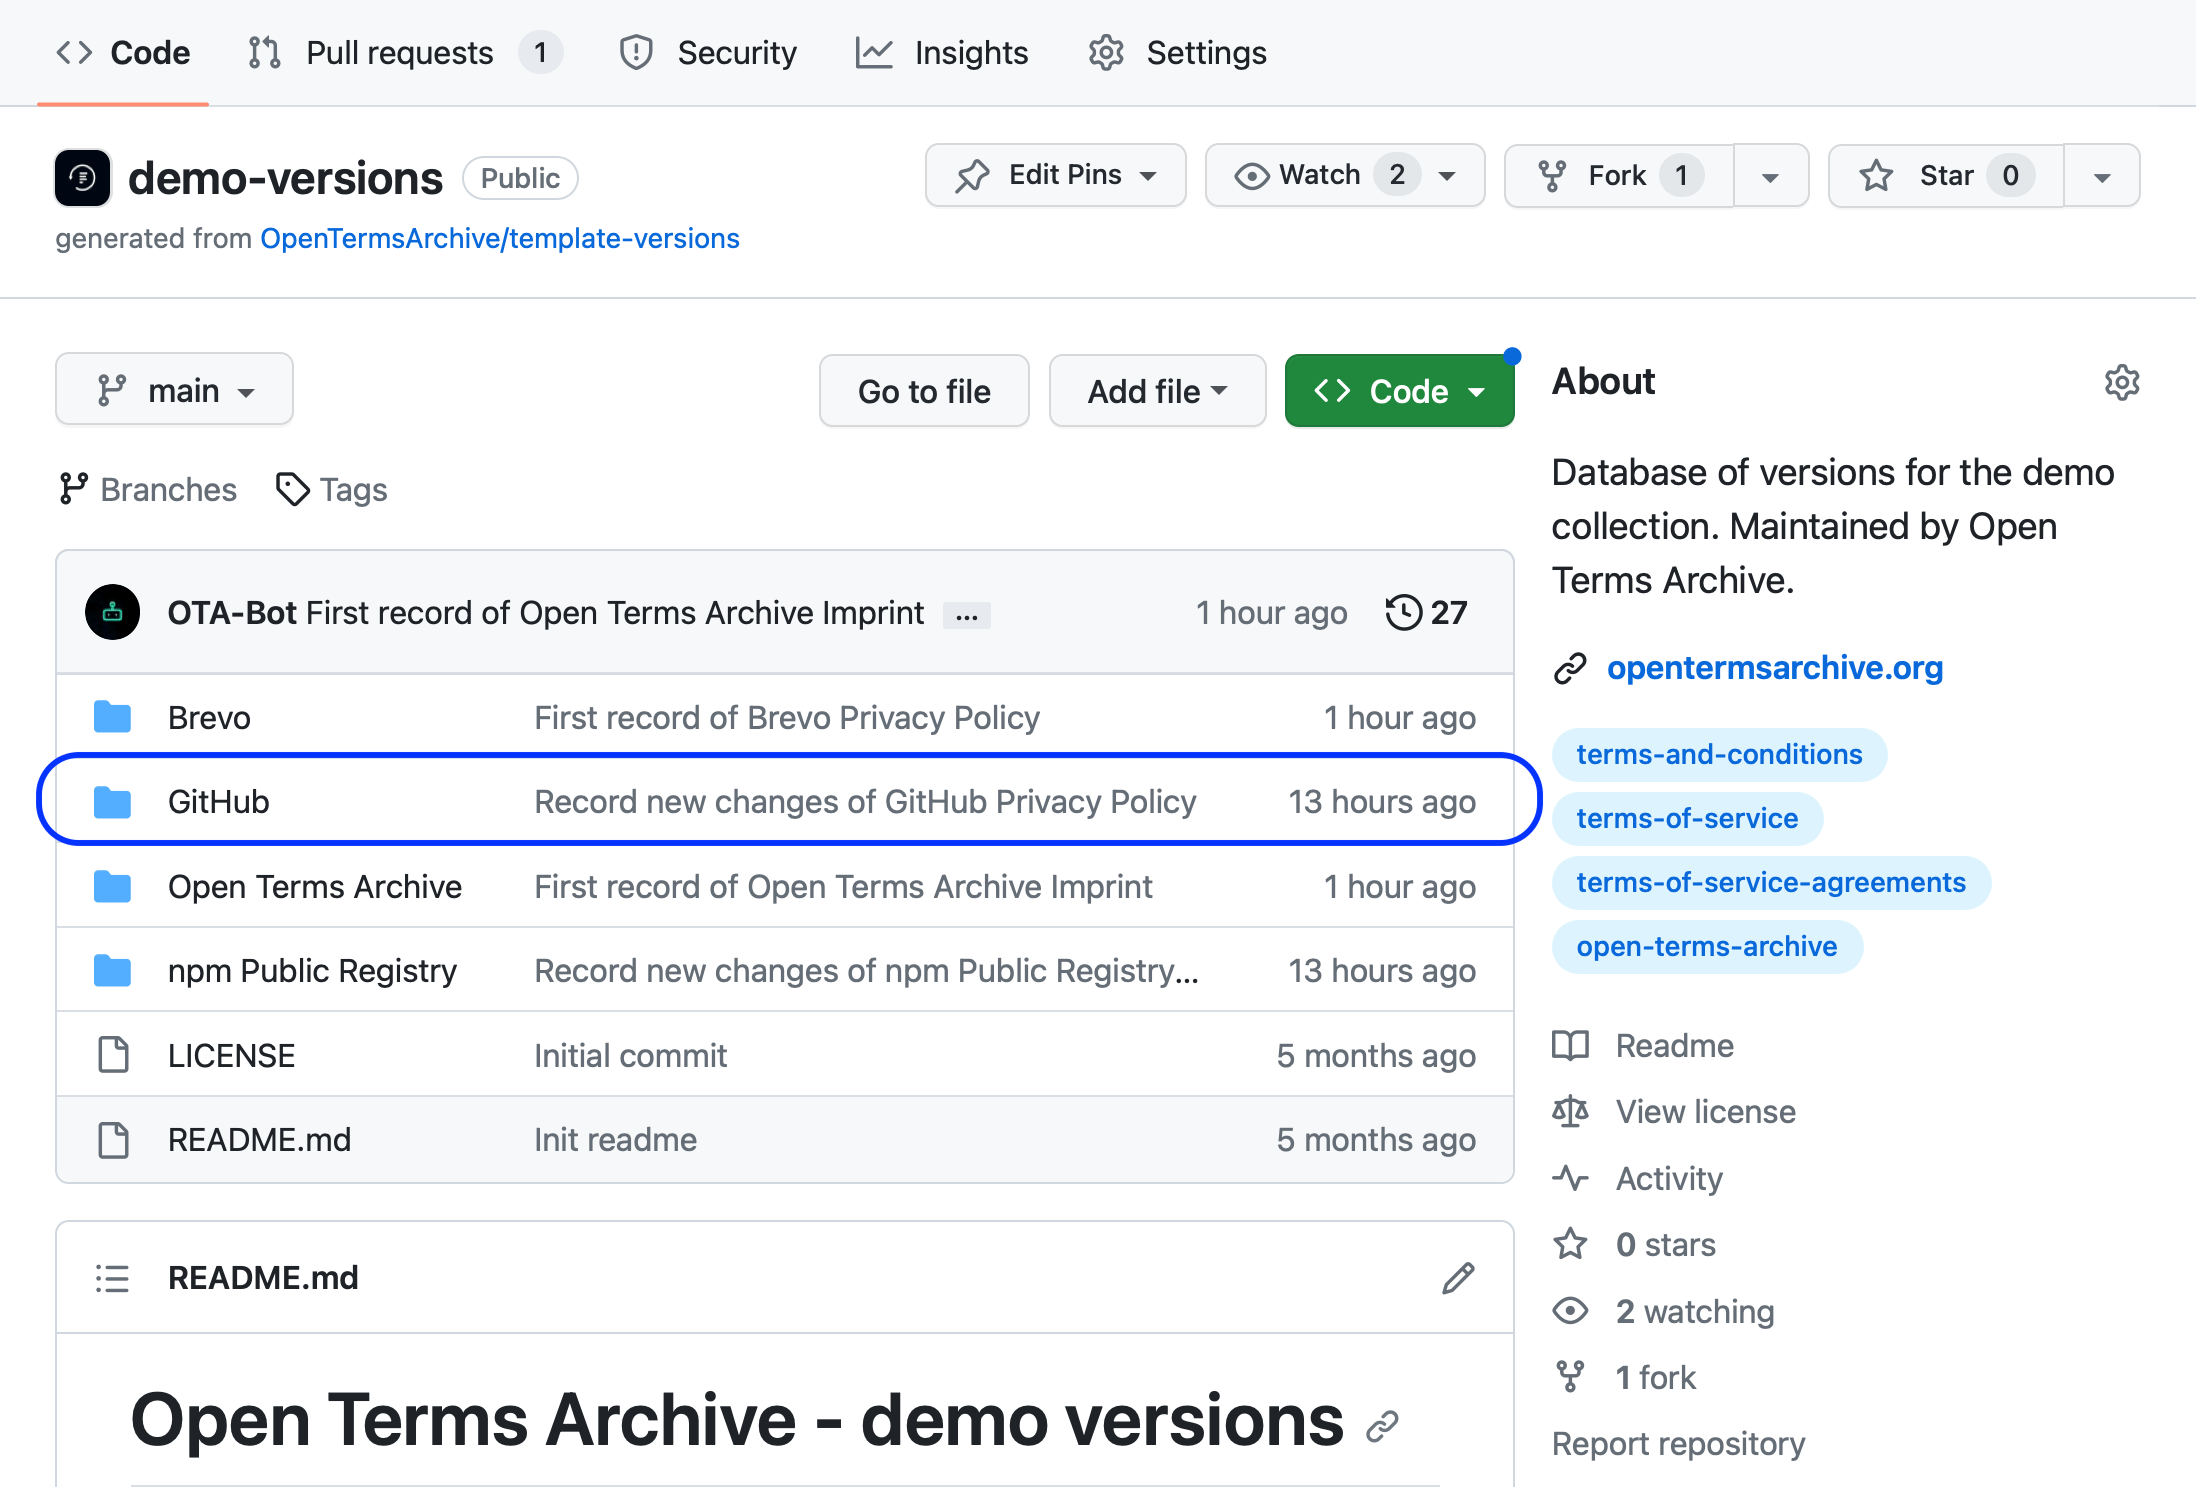Click the Branches icon
2196x1487 pixels.
point(75,489)
